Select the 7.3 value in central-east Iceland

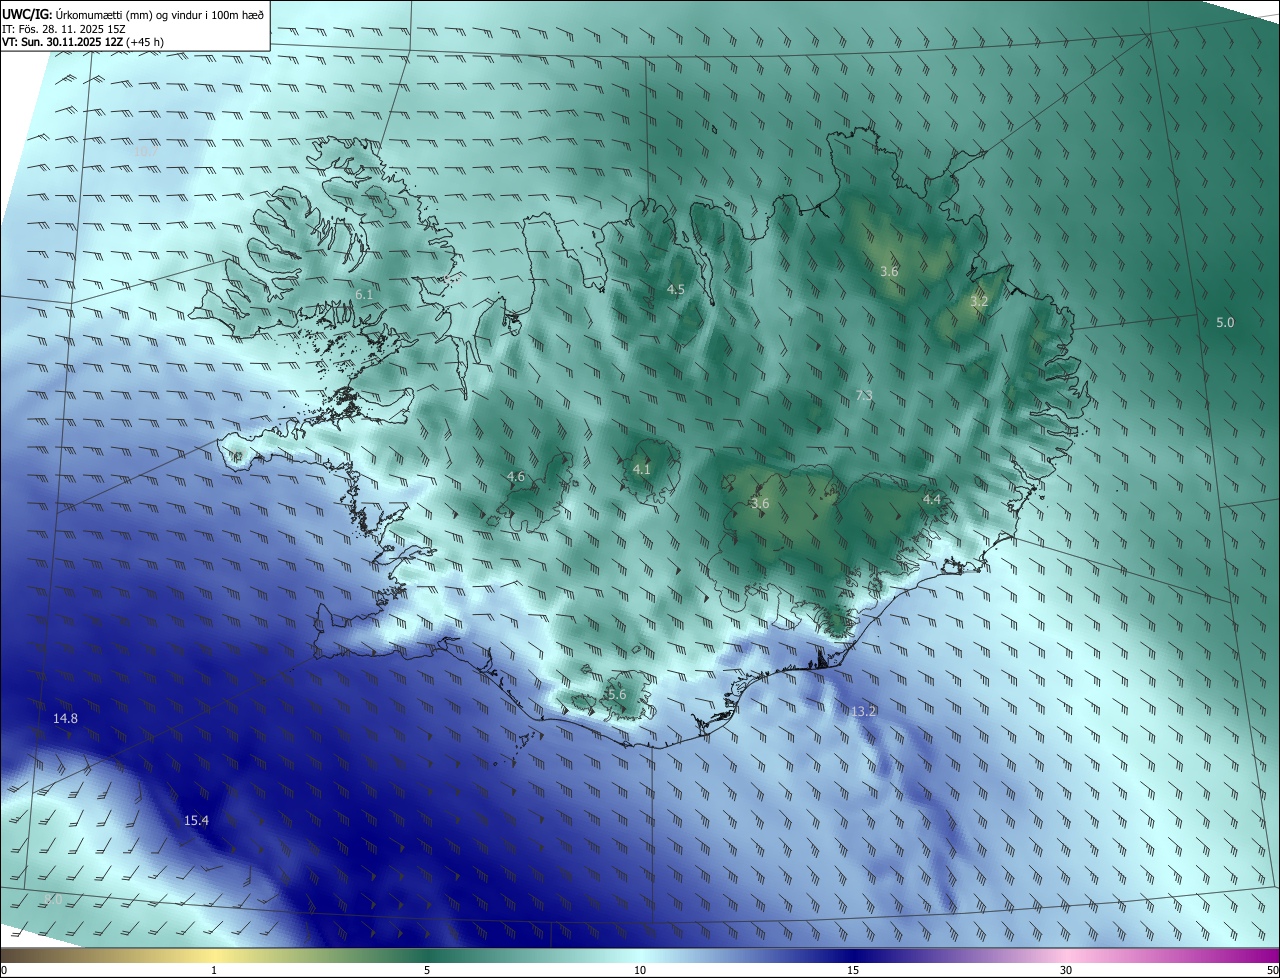pyautogui.click(x=864, y=396)
